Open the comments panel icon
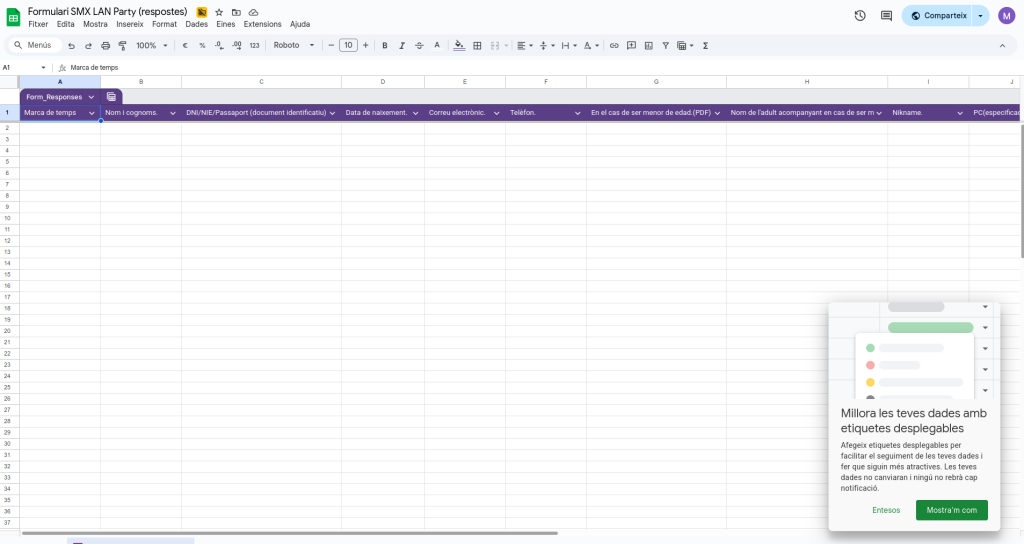The width and height of the screenshot is (1024, 544). tap(886, 16)
